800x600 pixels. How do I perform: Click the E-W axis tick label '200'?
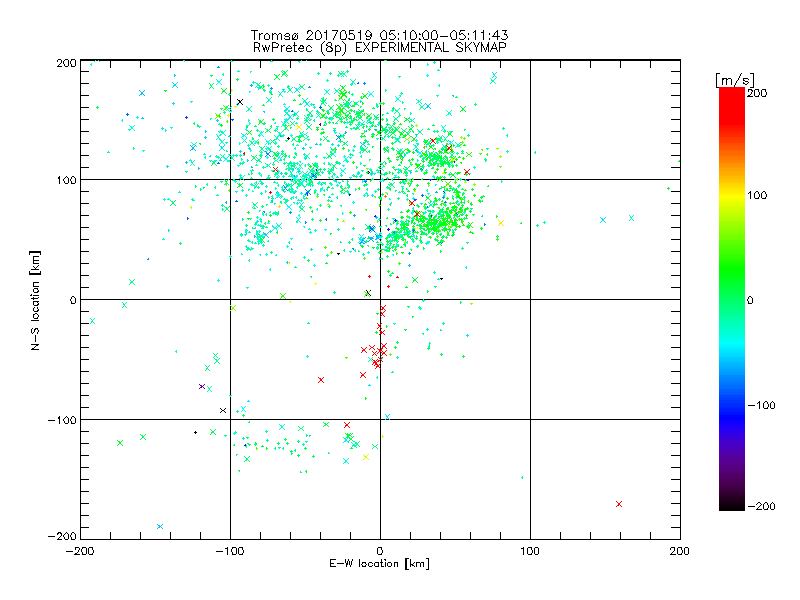click(680, 551)
